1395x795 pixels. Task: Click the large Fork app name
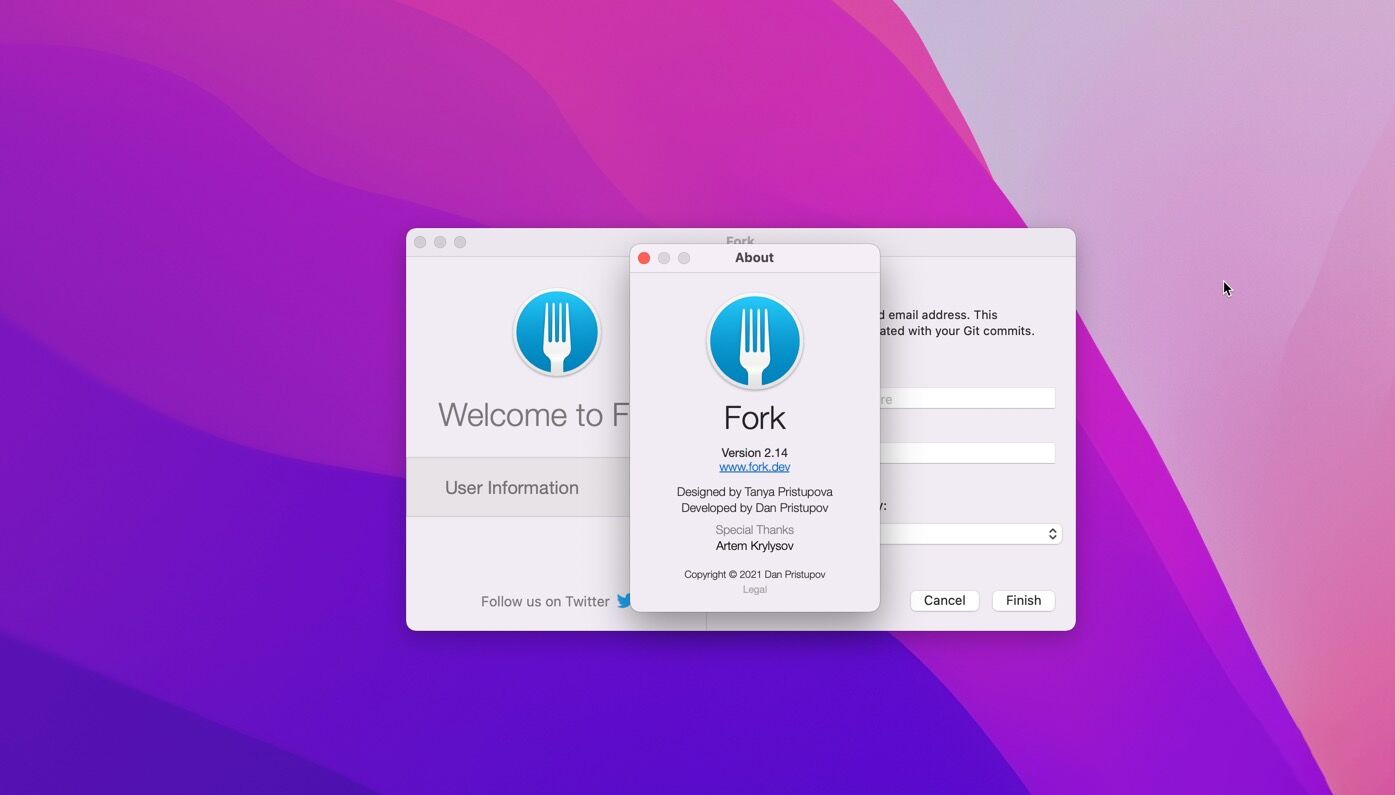(754, 418)
